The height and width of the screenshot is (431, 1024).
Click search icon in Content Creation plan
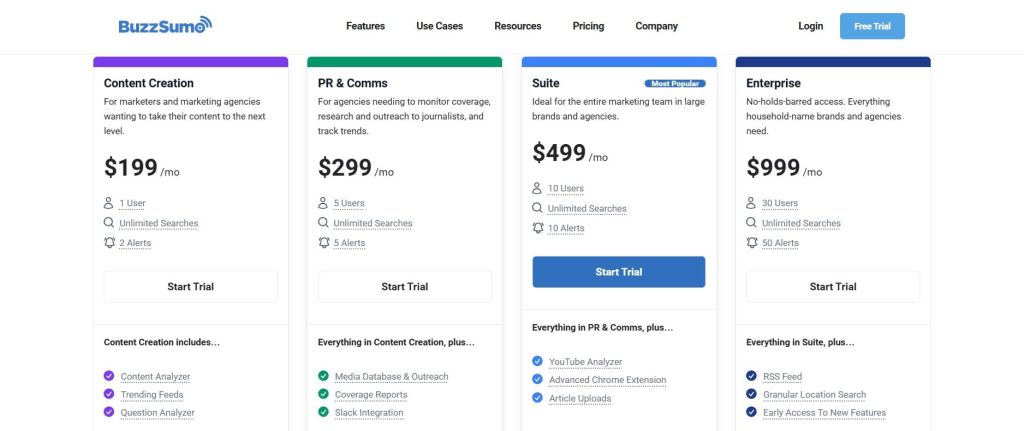click(109, 223)
